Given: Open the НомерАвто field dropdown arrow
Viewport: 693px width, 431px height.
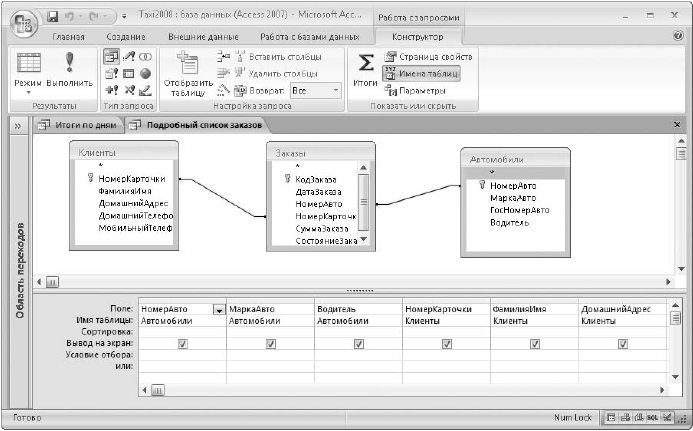Looking at the screenshot, I should coord(218,310).
